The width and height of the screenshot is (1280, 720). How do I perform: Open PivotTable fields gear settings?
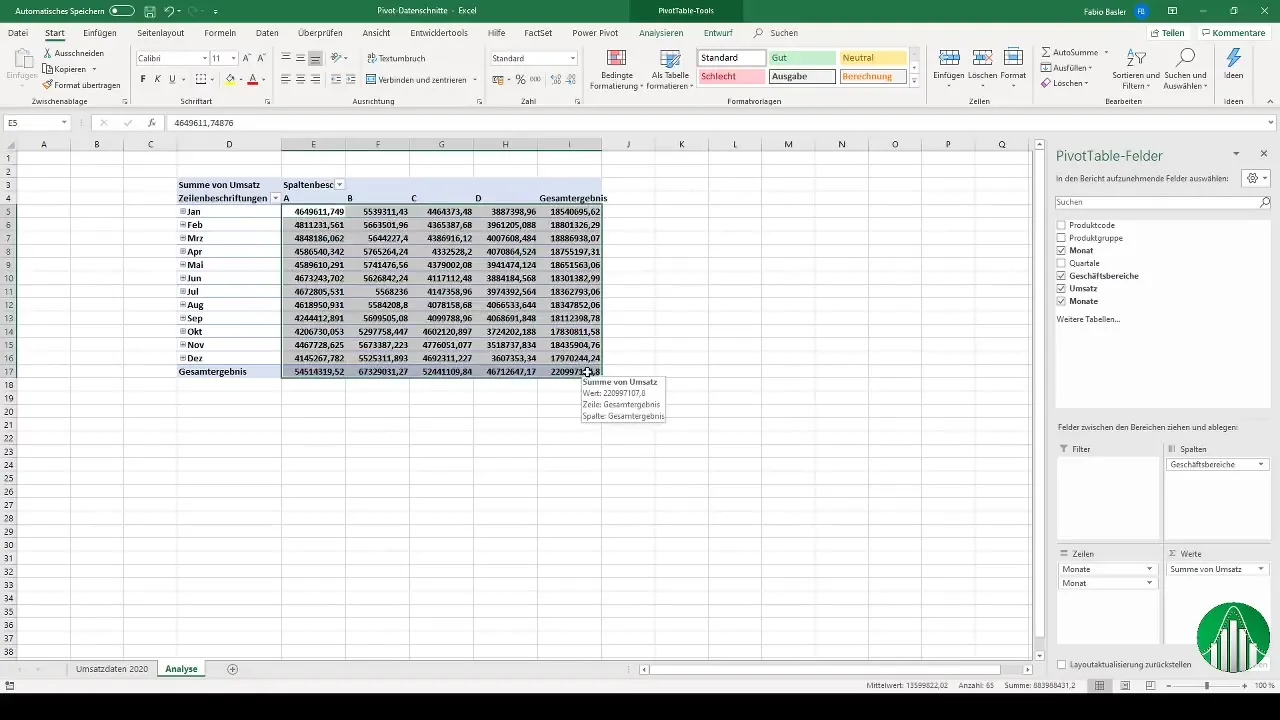tap(1254, 178)
